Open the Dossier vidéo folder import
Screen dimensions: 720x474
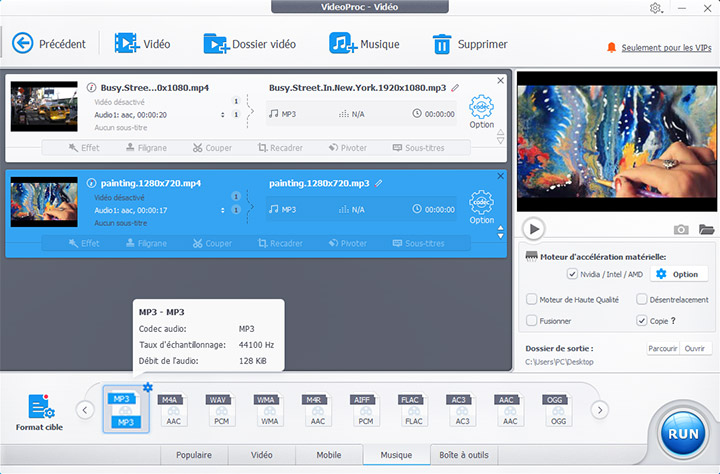[x=216, y=44]
